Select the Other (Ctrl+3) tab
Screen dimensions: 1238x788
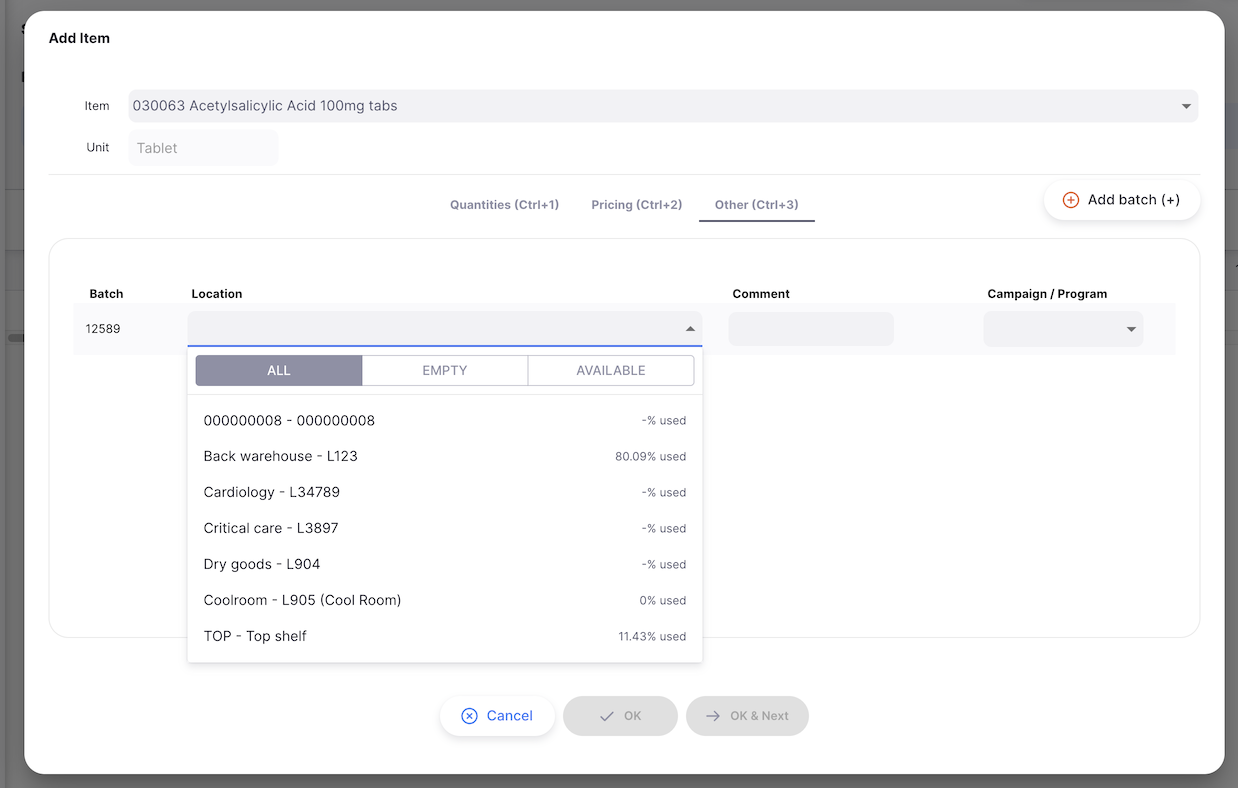[x=756, y=205]
